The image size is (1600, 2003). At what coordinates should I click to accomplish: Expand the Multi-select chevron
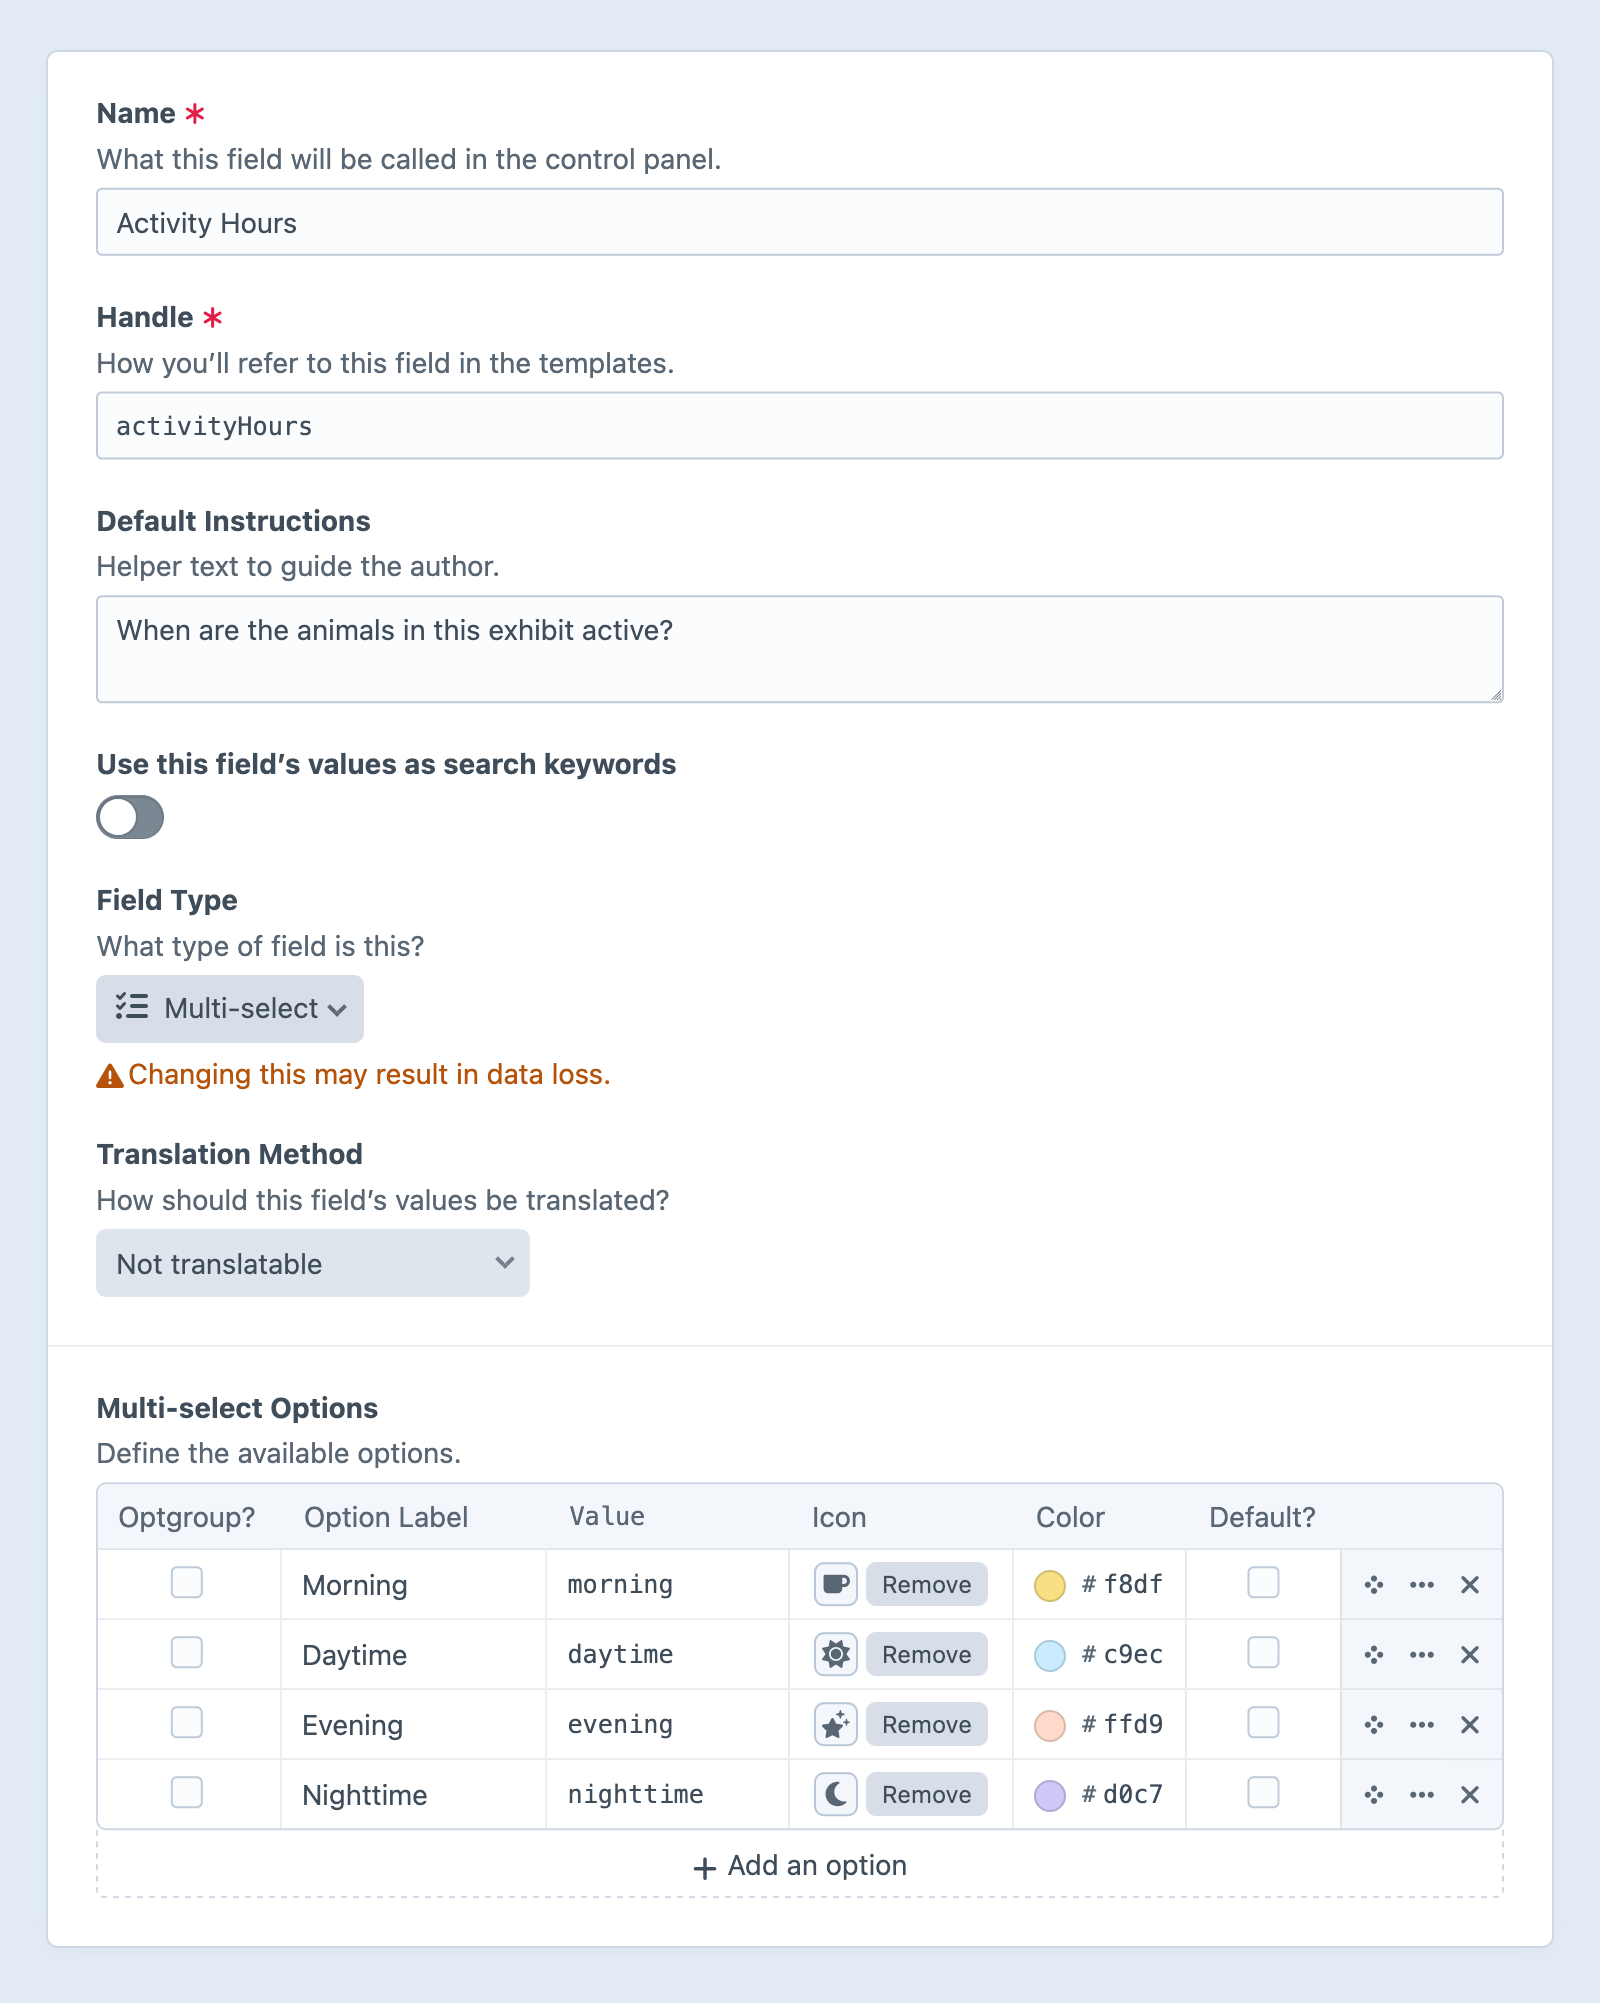tap(337, 1010)
